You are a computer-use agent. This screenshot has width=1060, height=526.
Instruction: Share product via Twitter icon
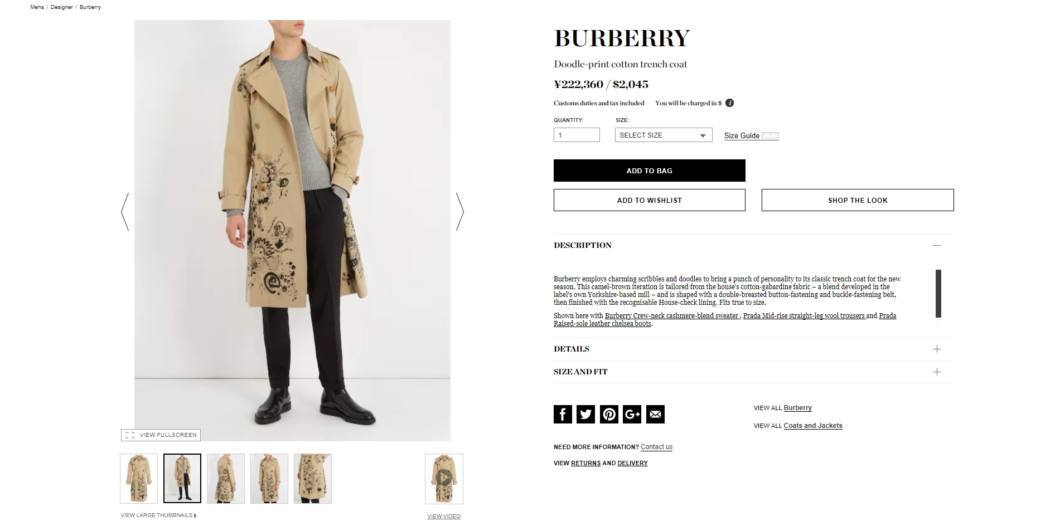tap(585, 414)
